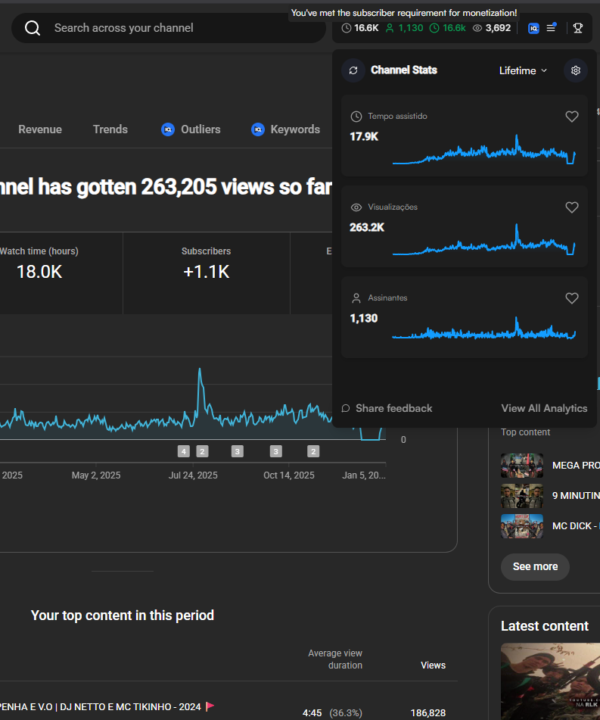Click the second marker 3 near Oct 14
600x720 pixels.
[x=276, y=451]
